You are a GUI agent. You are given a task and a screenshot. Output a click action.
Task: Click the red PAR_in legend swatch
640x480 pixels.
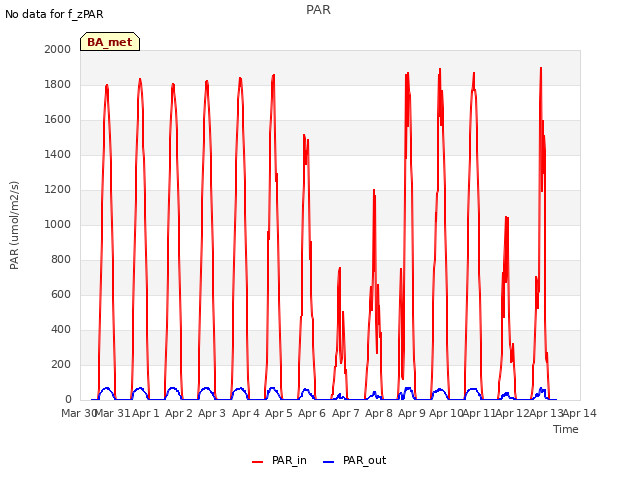(258, 462)
